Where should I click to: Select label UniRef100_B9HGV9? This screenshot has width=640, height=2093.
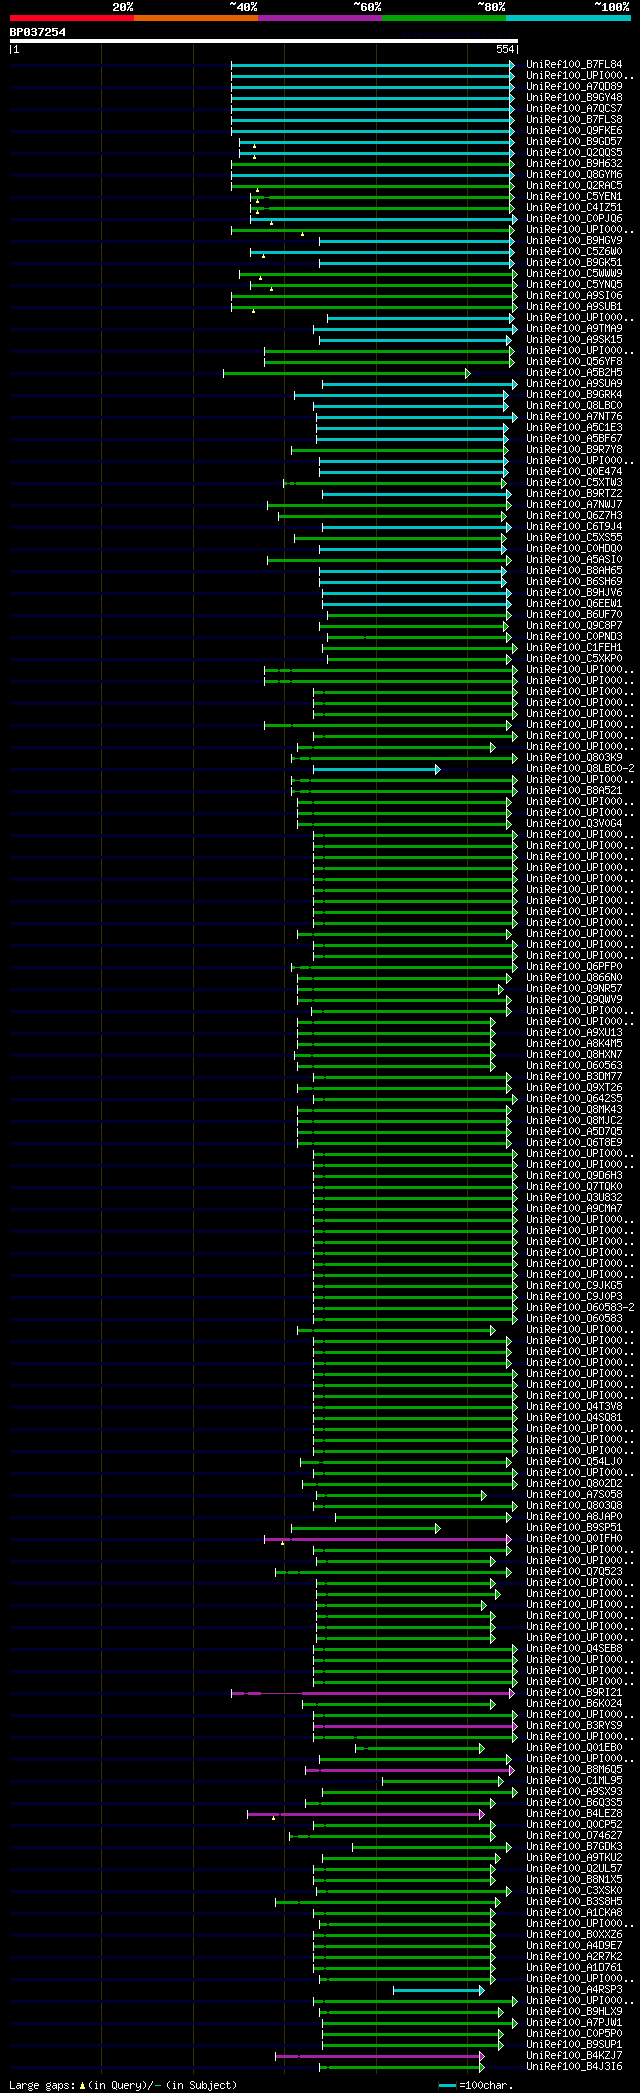[574, 241]
